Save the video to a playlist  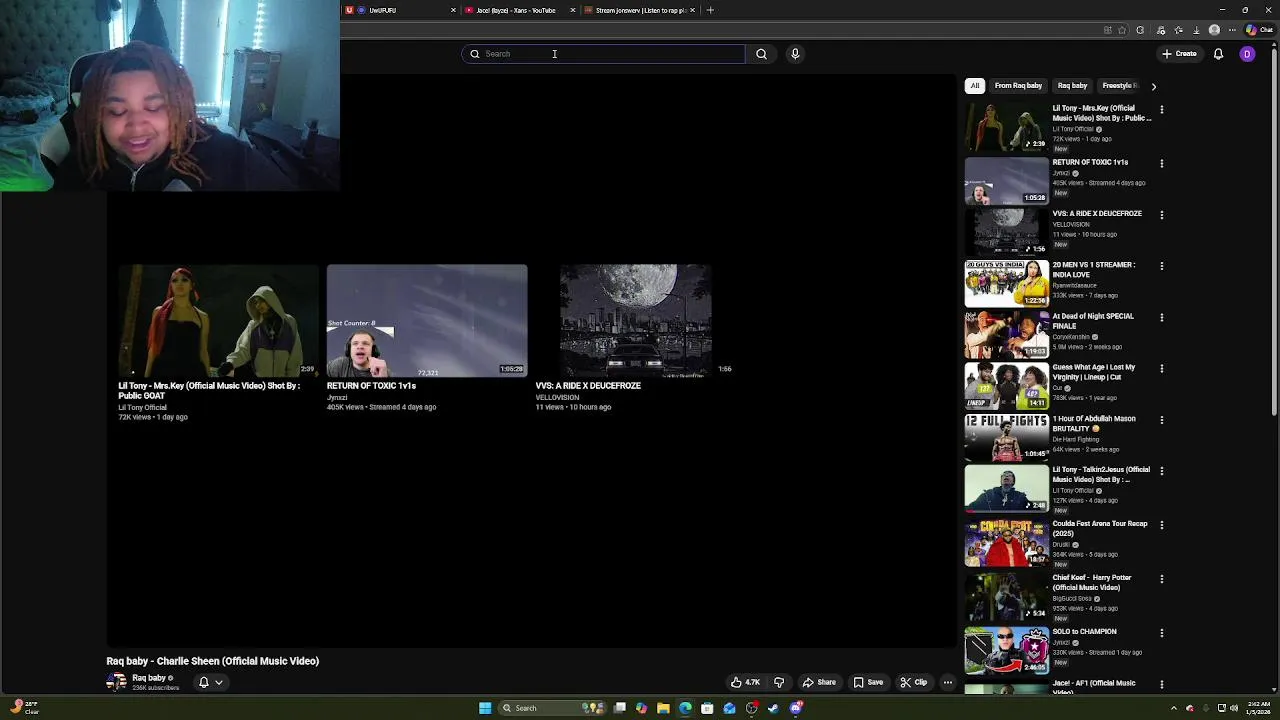tap(868, 682)
